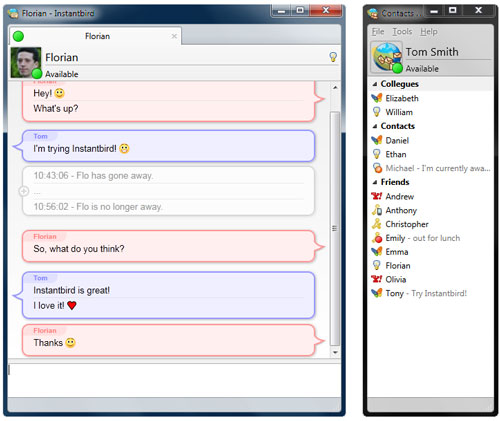This screenshot has height=421, width=500.
Task: Click the smiley after "Thanks"
Action: [x=70, y=342]
